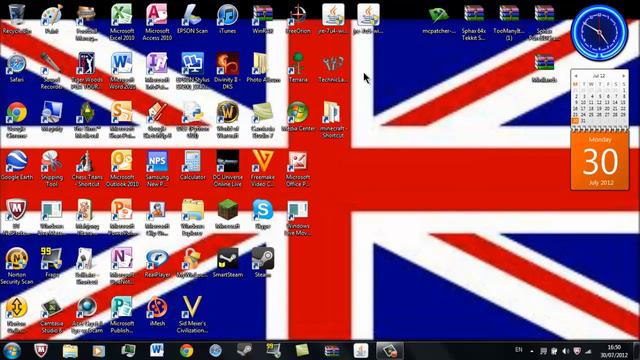Image resolution: width=640 pixels, height=360 pixels.
Task: Open Java app on the taskbar
Action: 361,351
